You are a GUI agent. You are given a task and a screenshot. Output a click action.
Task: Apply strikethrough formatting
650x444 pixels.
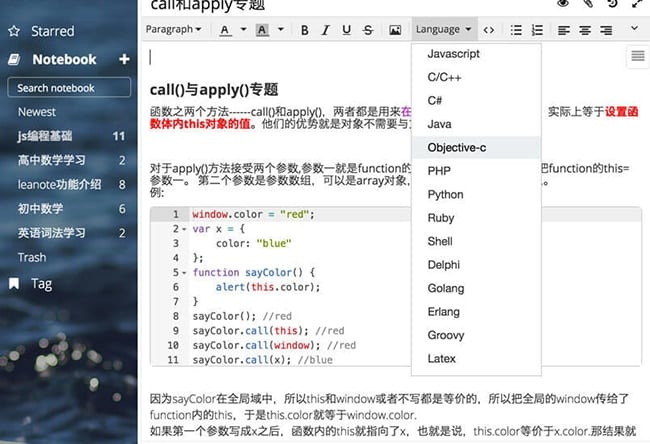pos(368,30)
